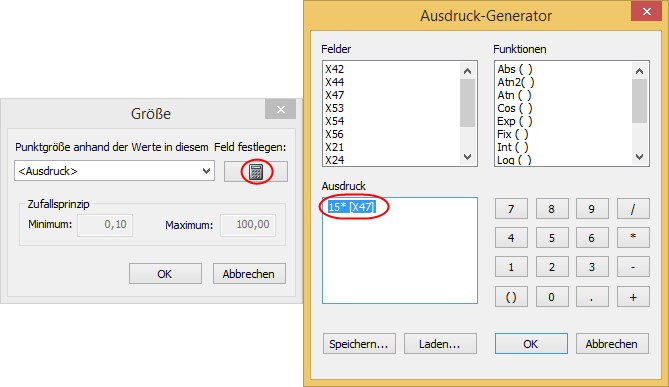
Task: Select field X54 in Felder list
Action: click(x=334, y=121)
